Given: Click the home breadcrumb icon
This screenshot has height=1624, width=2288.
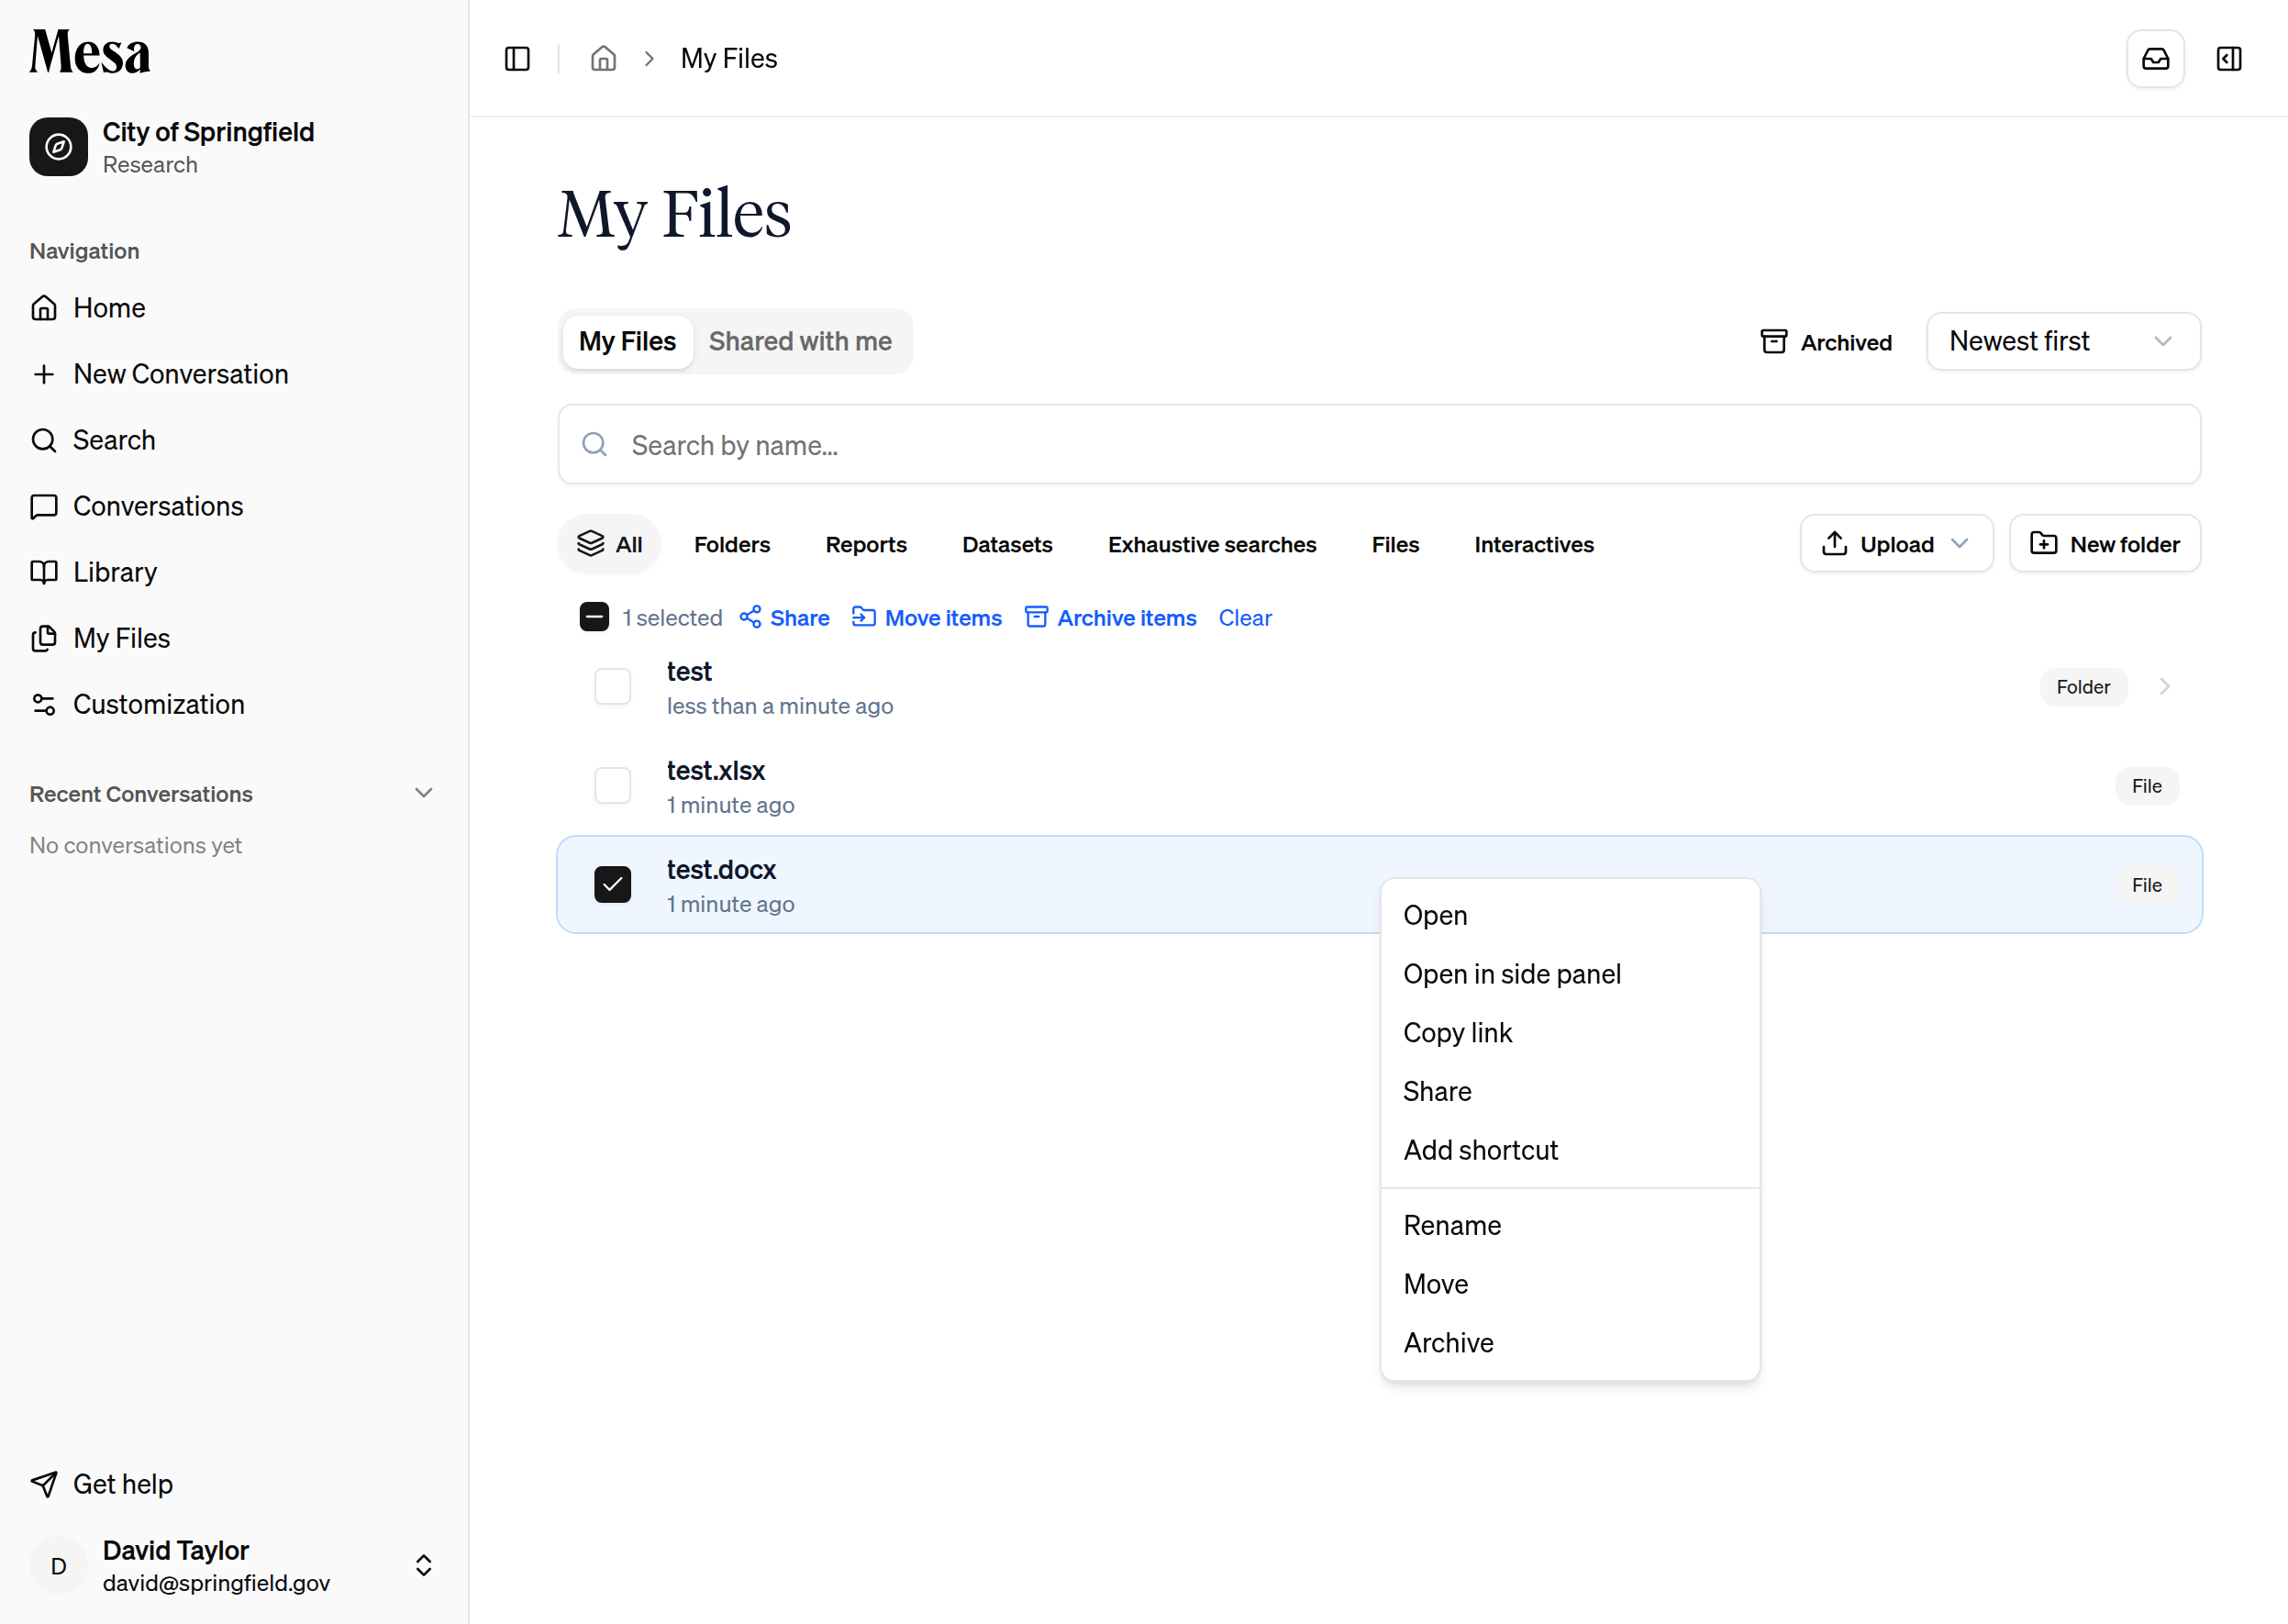Looking at the screenshot, I should click(603, 59).
